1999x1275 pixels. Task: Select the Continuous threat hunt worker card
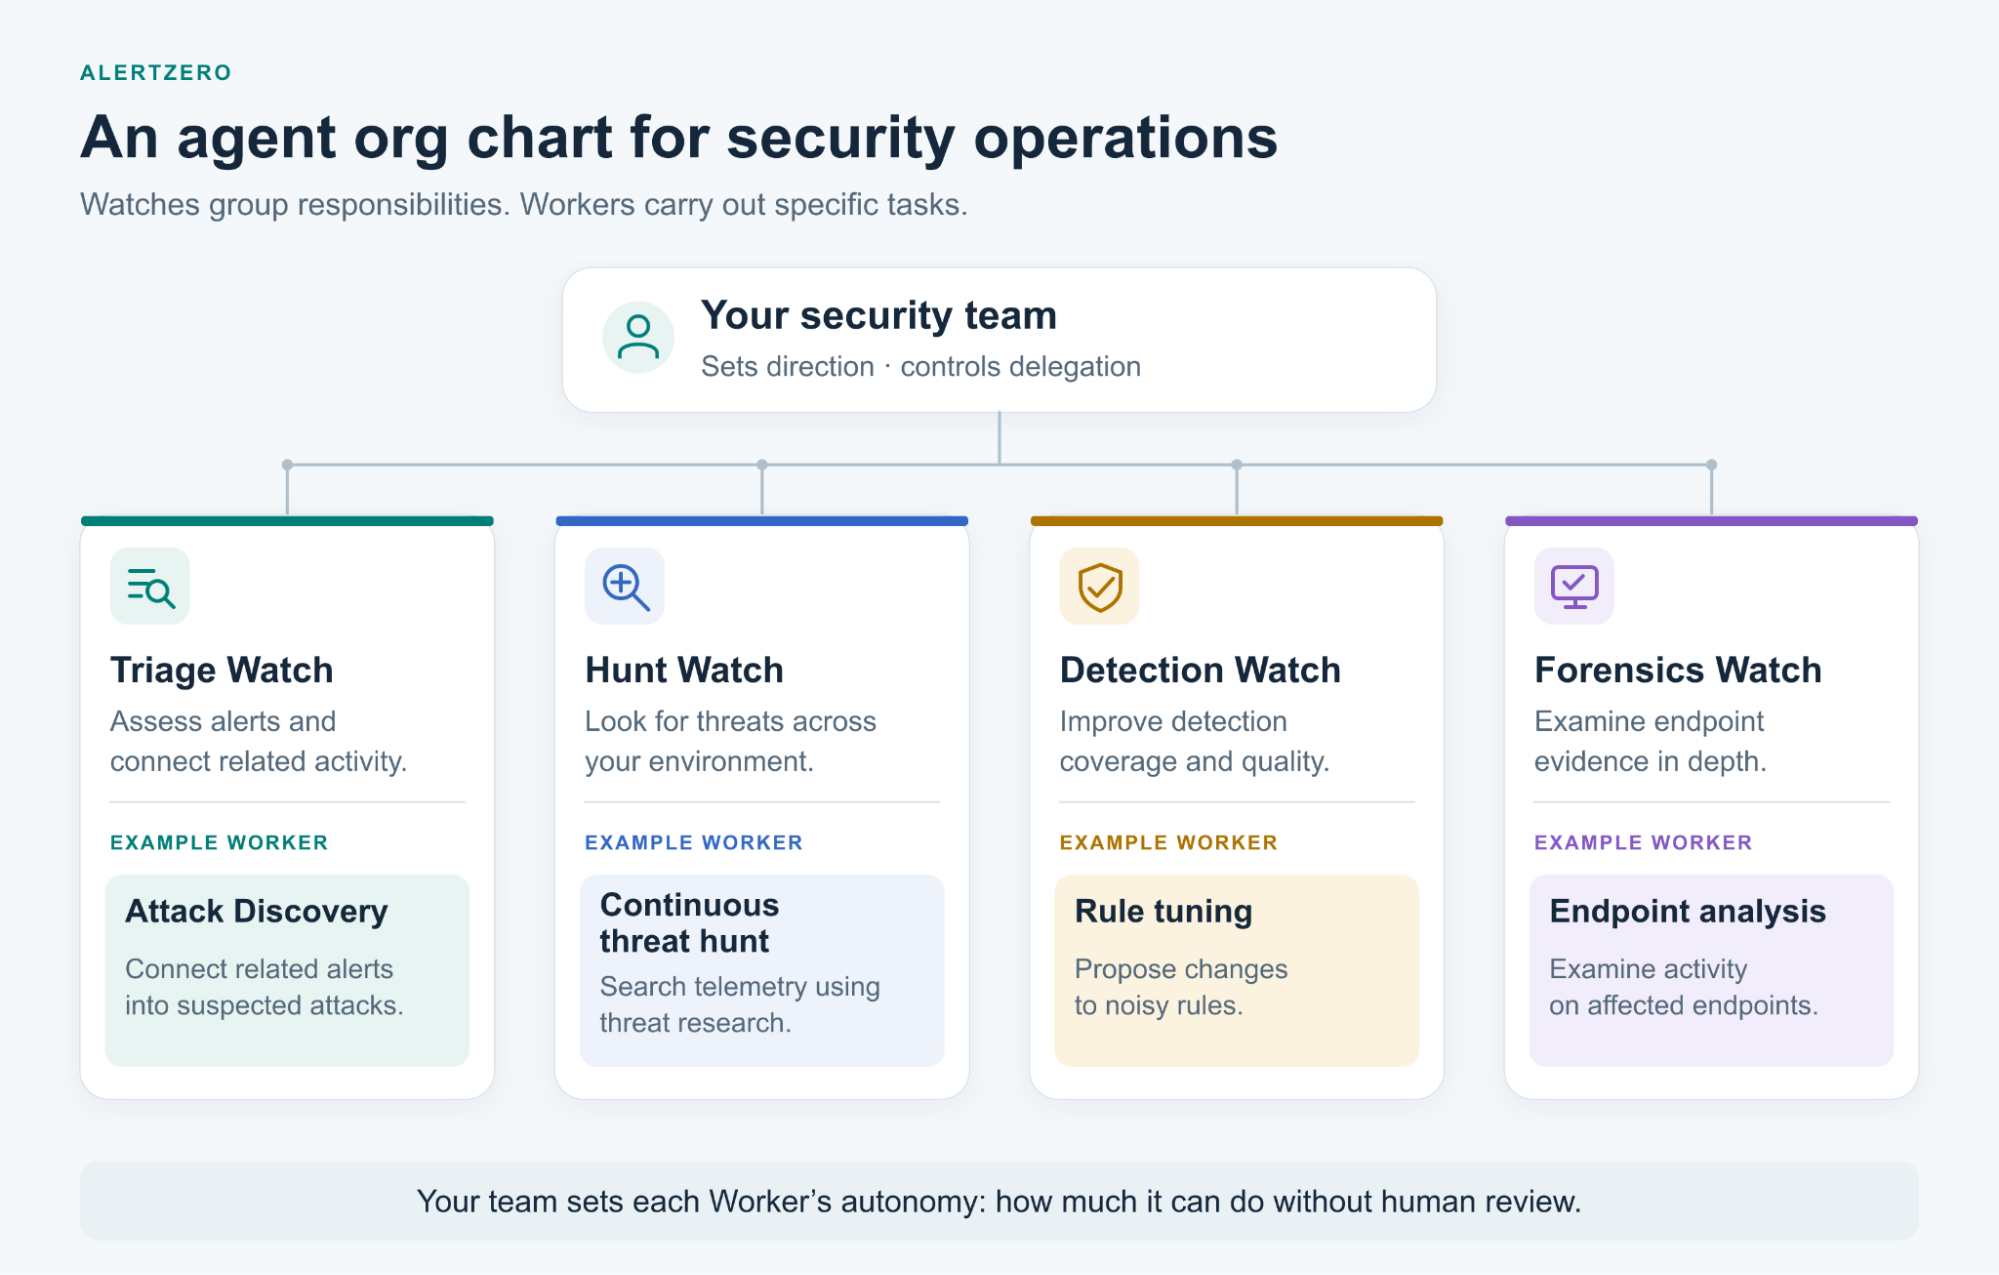click(x=762, y=970)
